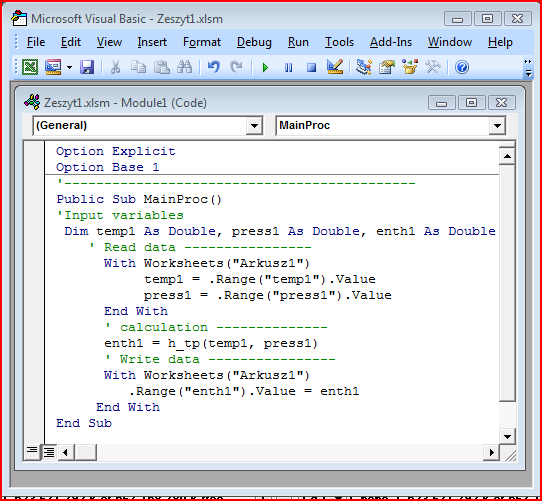Click the Copy icon in toolbar
The image size is (542, 501).
pos(138,67)
